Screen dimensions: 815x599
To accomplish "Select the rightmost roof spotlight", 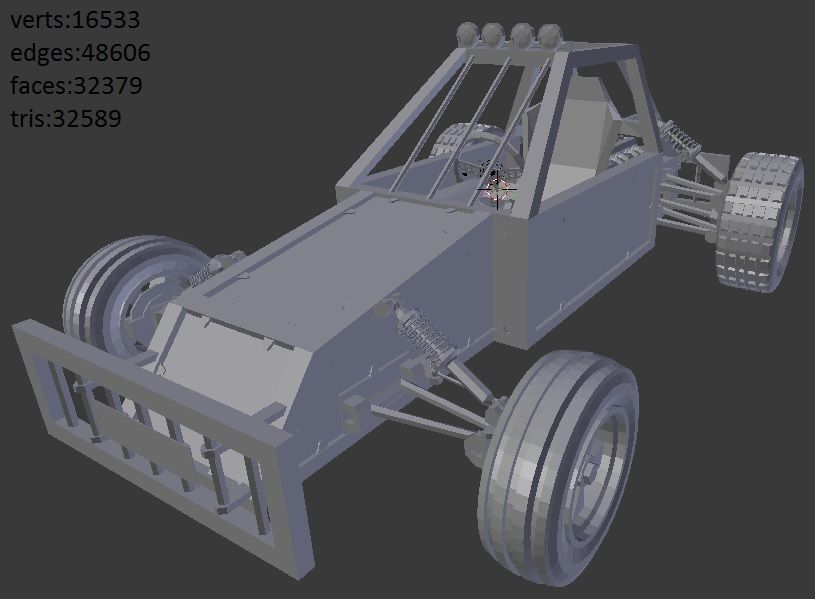I will [549, 35].
